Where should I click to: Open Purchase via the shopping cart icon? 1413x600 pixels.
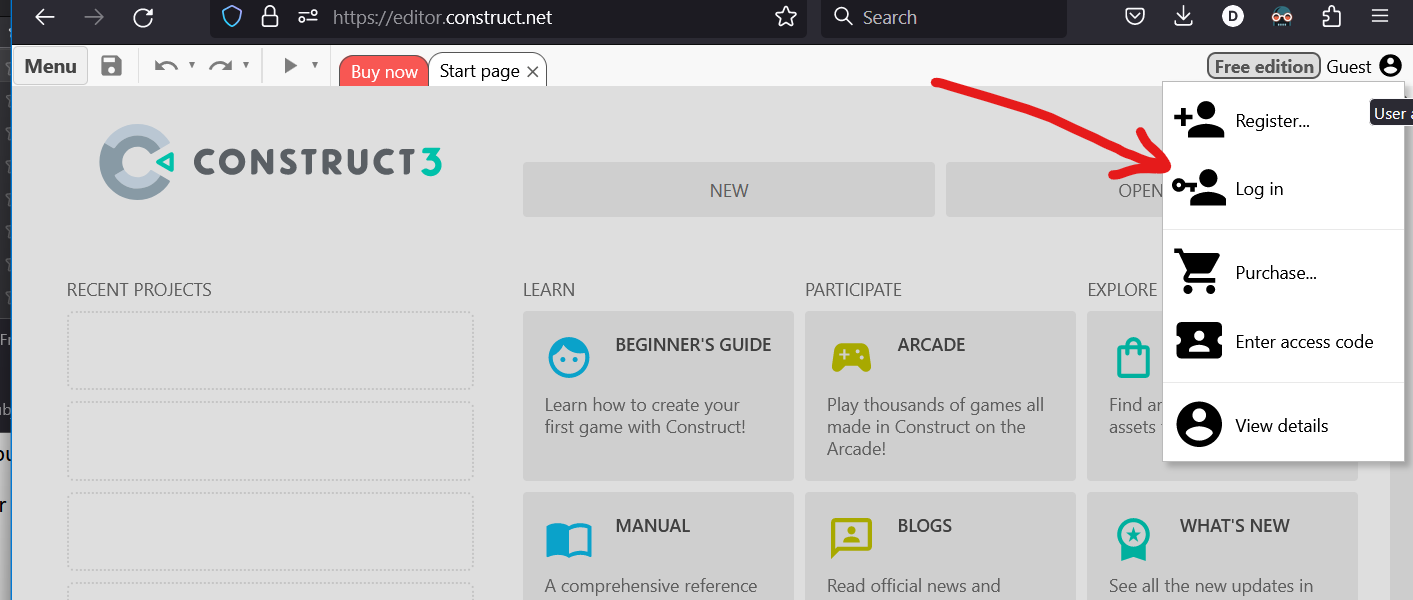tap(1198, 272)
